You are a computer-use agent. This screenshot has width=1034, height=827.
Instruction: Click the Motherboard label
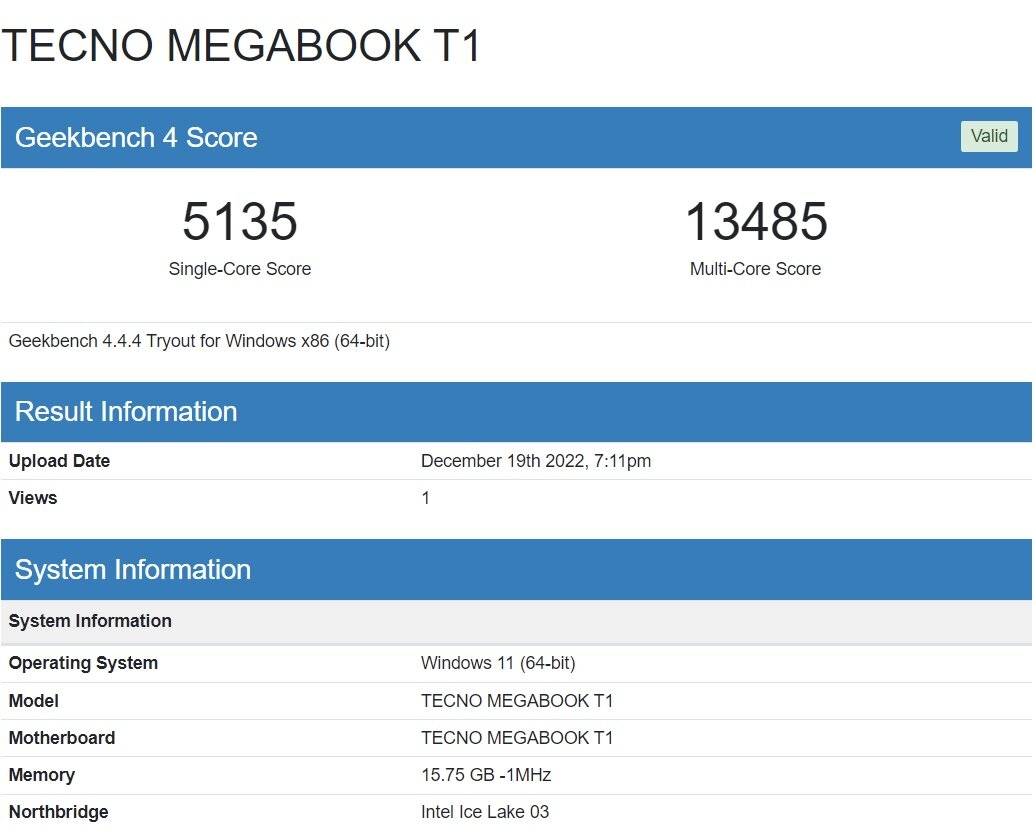point(62,738)
